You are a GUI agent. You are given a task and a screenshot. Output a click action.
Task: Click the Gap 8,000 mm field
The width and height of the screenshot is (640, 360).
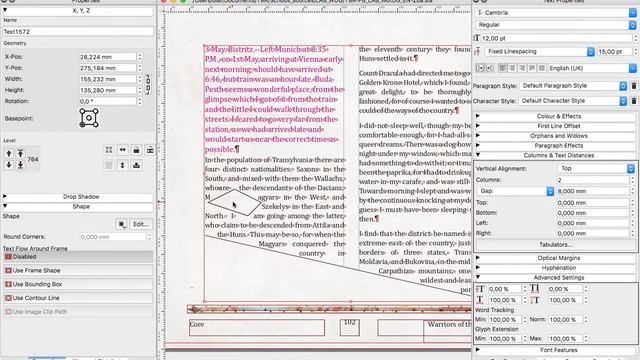tap(593, 191)
